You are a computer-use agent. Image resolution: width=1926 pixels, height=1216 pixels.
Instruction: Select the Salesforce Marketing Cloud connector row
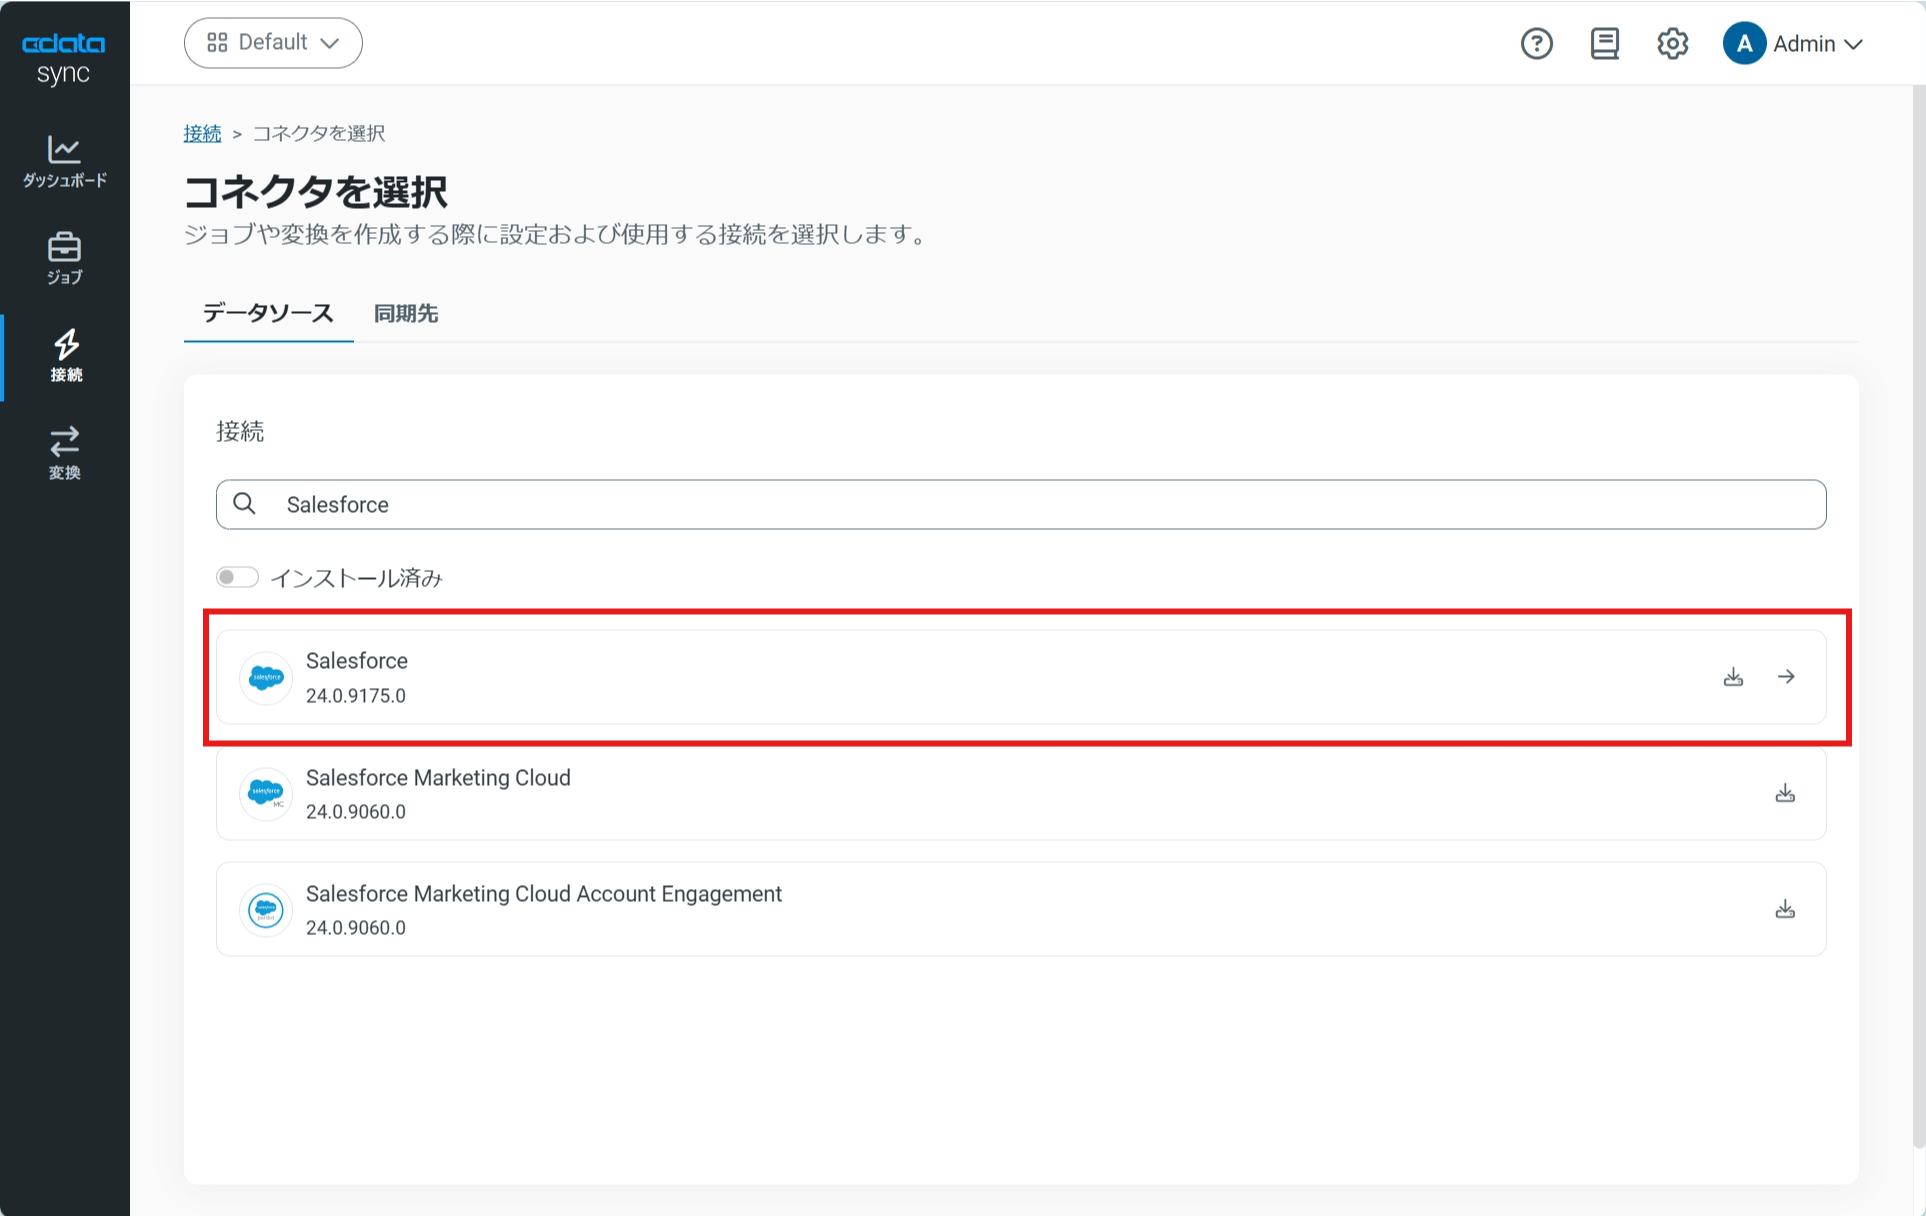[x=1021, y=793]
